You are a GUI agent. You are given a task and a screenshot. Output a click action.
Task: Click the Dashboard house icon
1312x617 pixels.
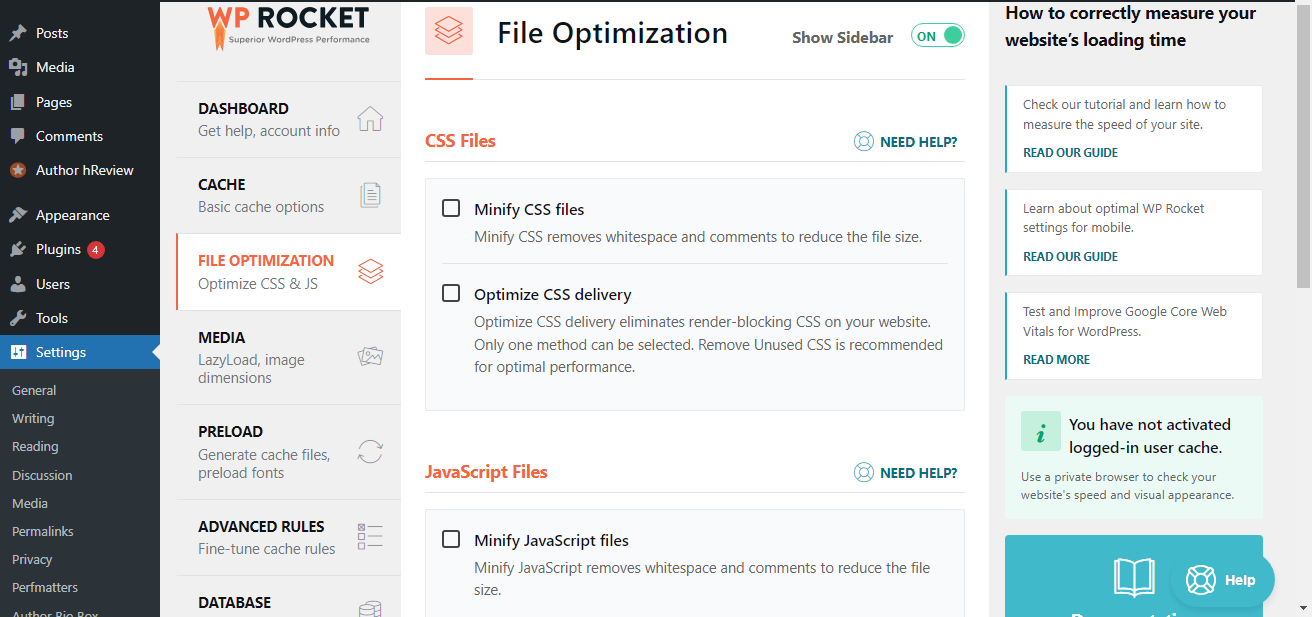(x=370, y=119)
